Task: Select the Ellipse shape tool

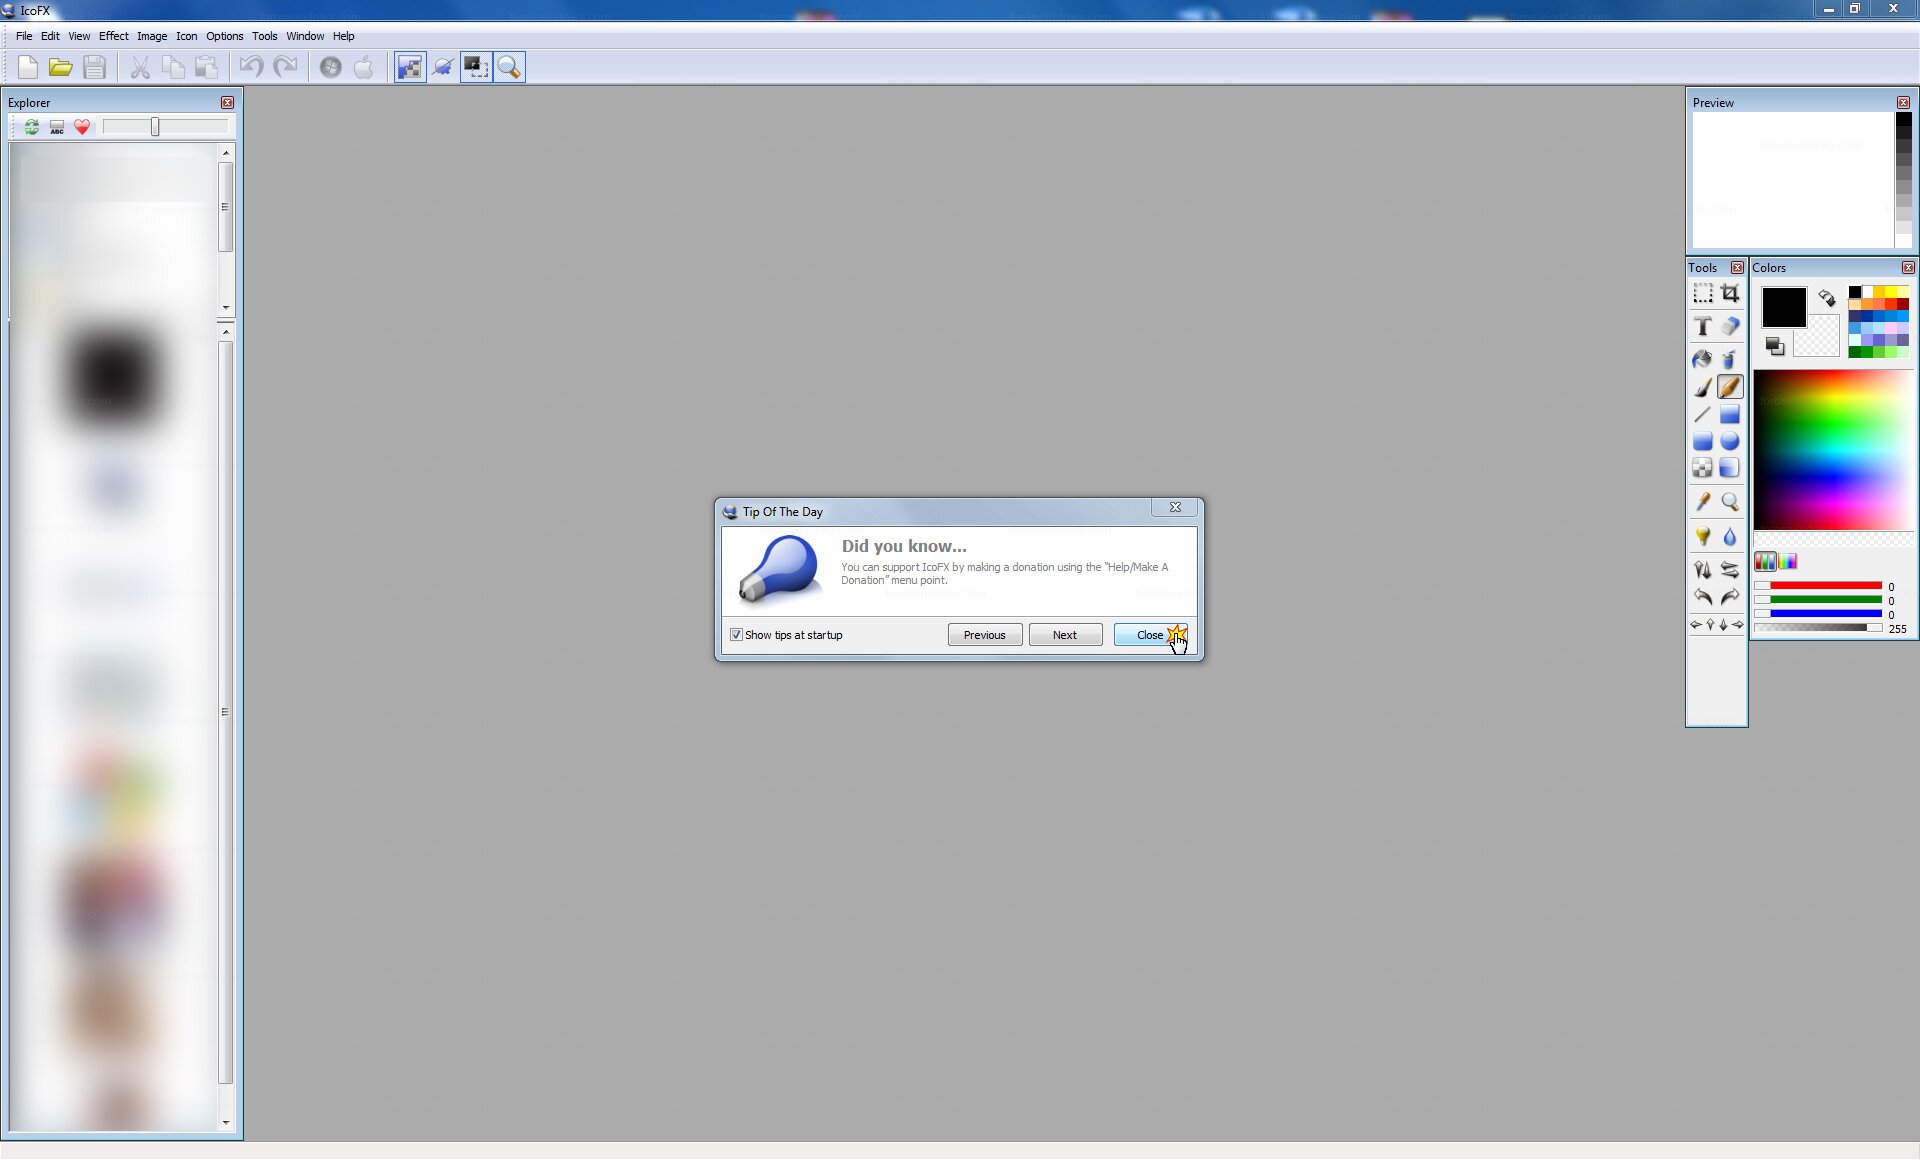Action: pos(1730,441)
